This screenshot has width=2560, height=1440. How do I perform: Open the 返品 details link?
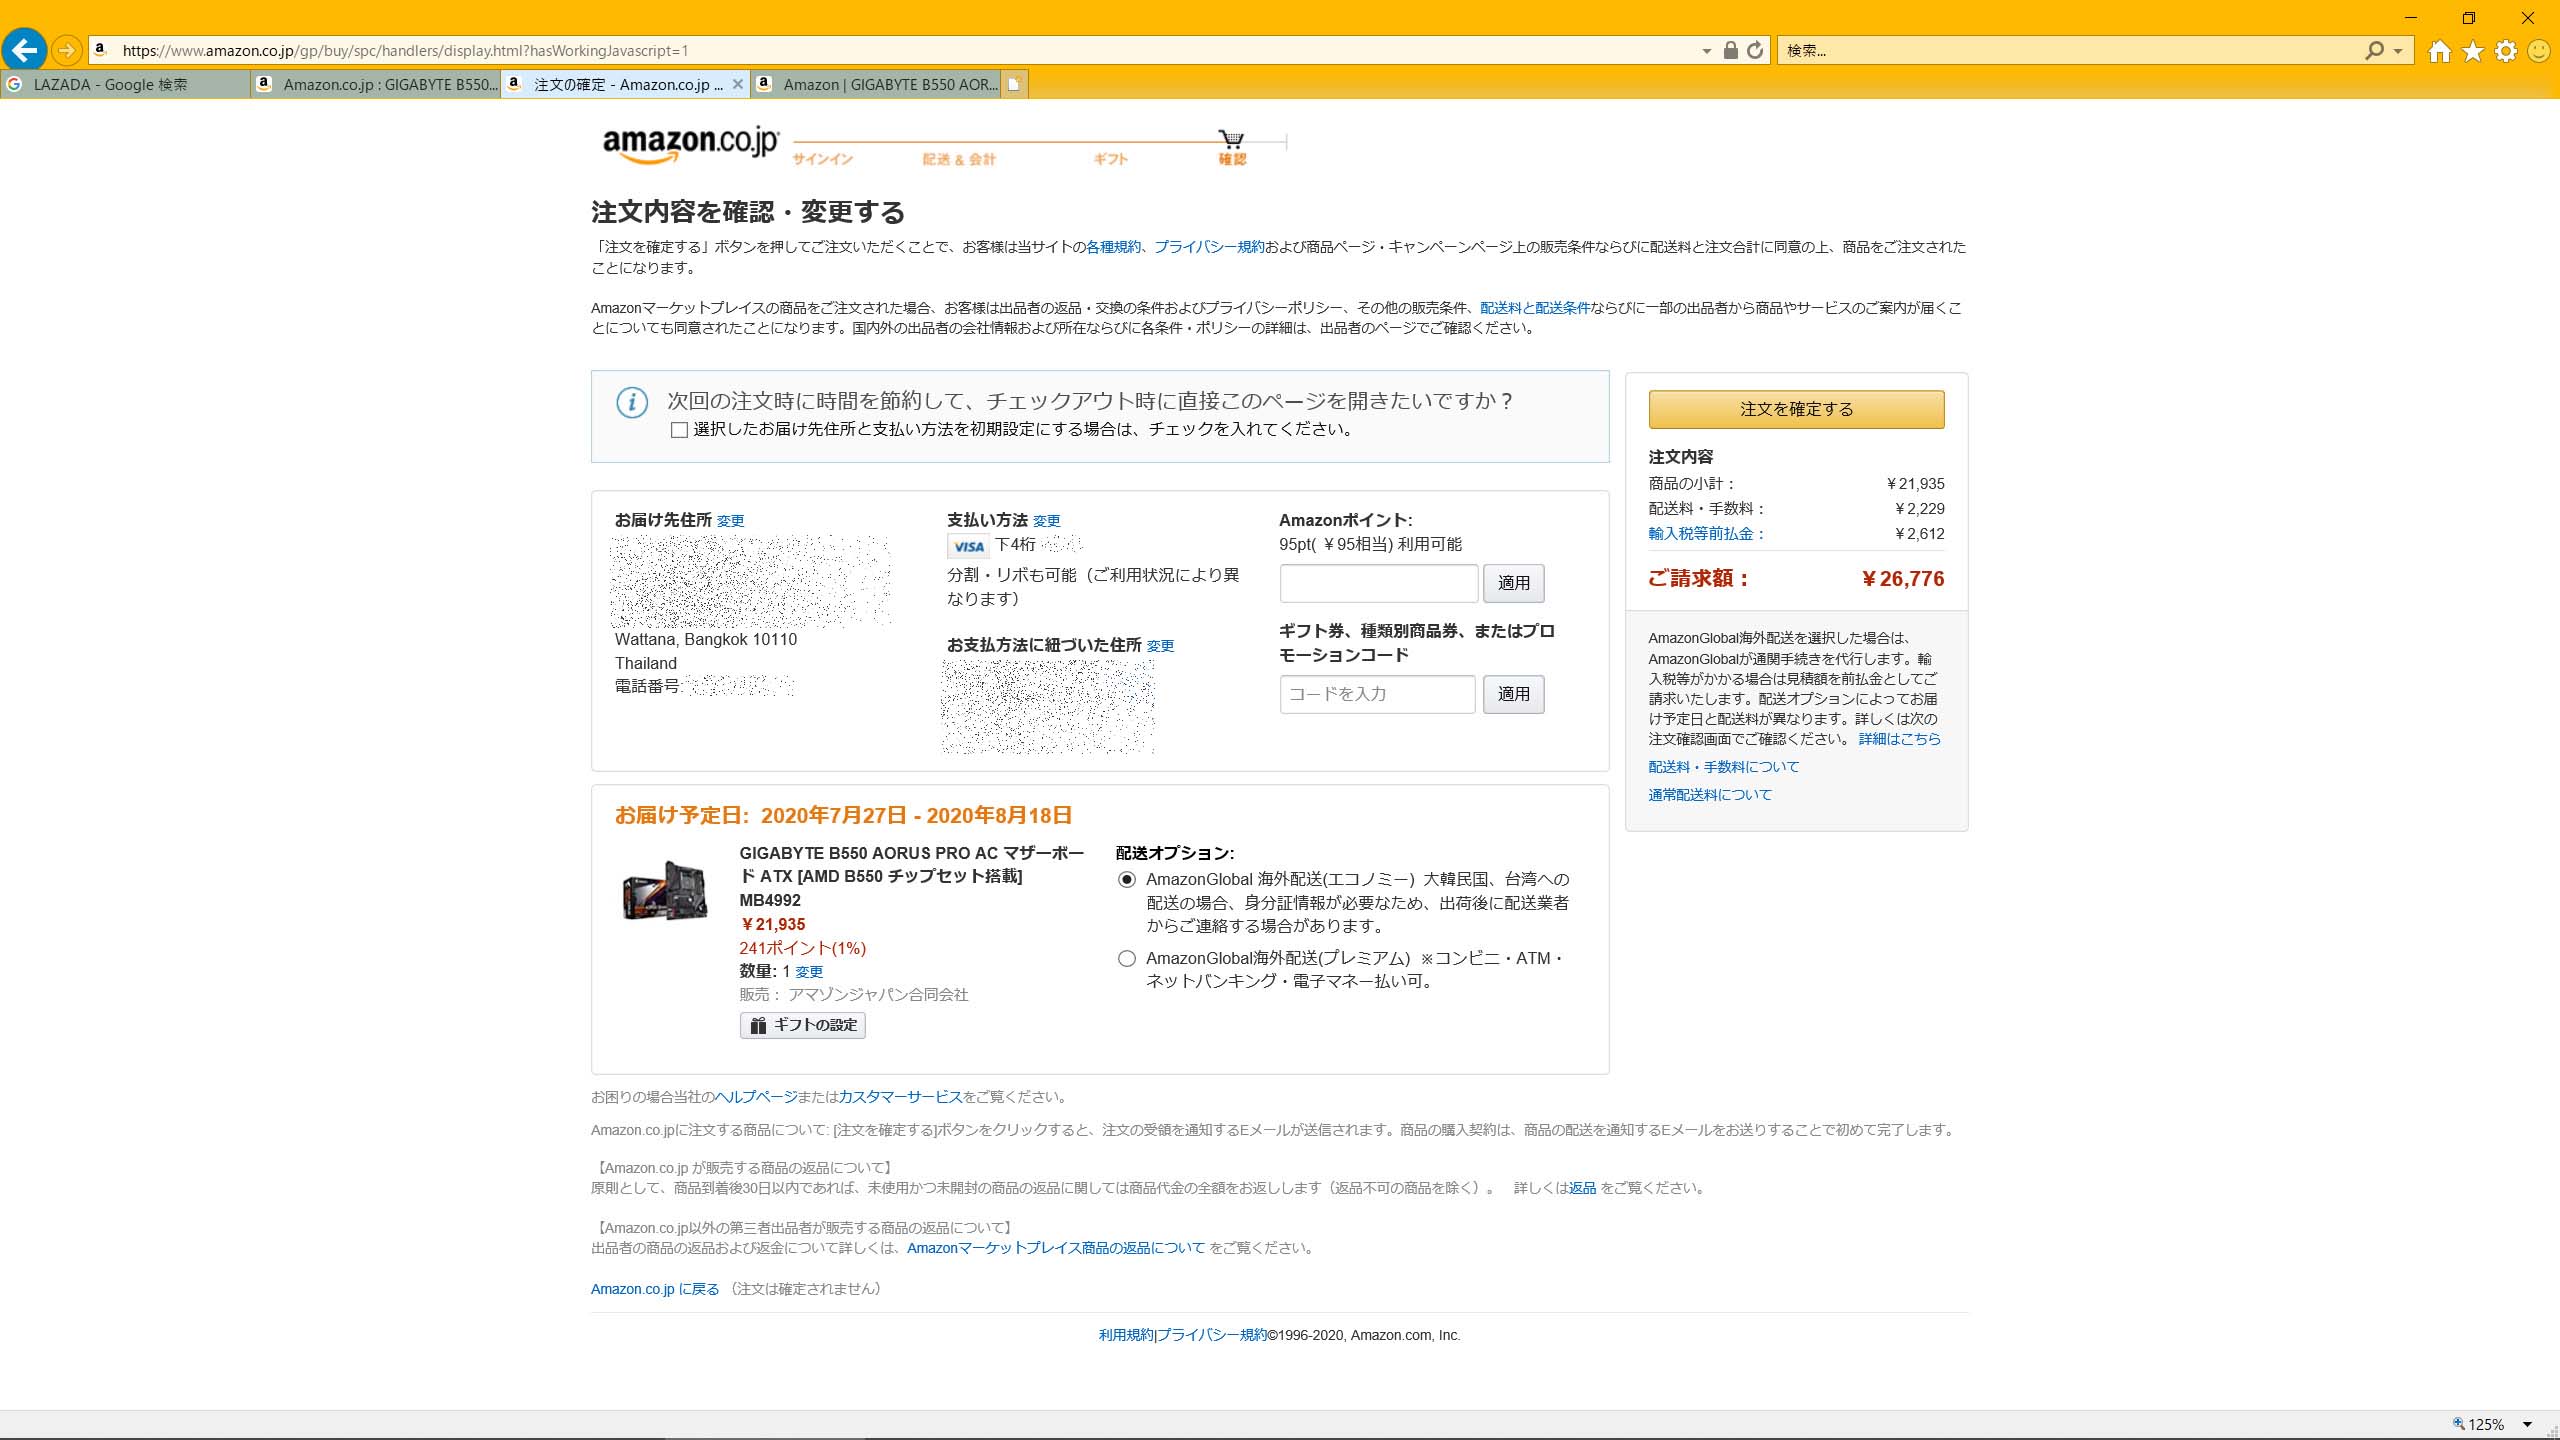(1582, 1188)
